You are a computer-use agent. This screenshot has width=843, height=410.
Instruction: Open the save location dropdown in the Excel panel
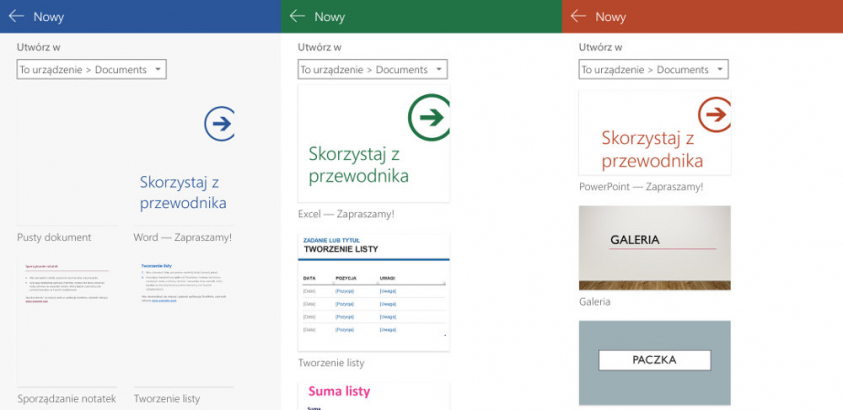click(372, 69)
